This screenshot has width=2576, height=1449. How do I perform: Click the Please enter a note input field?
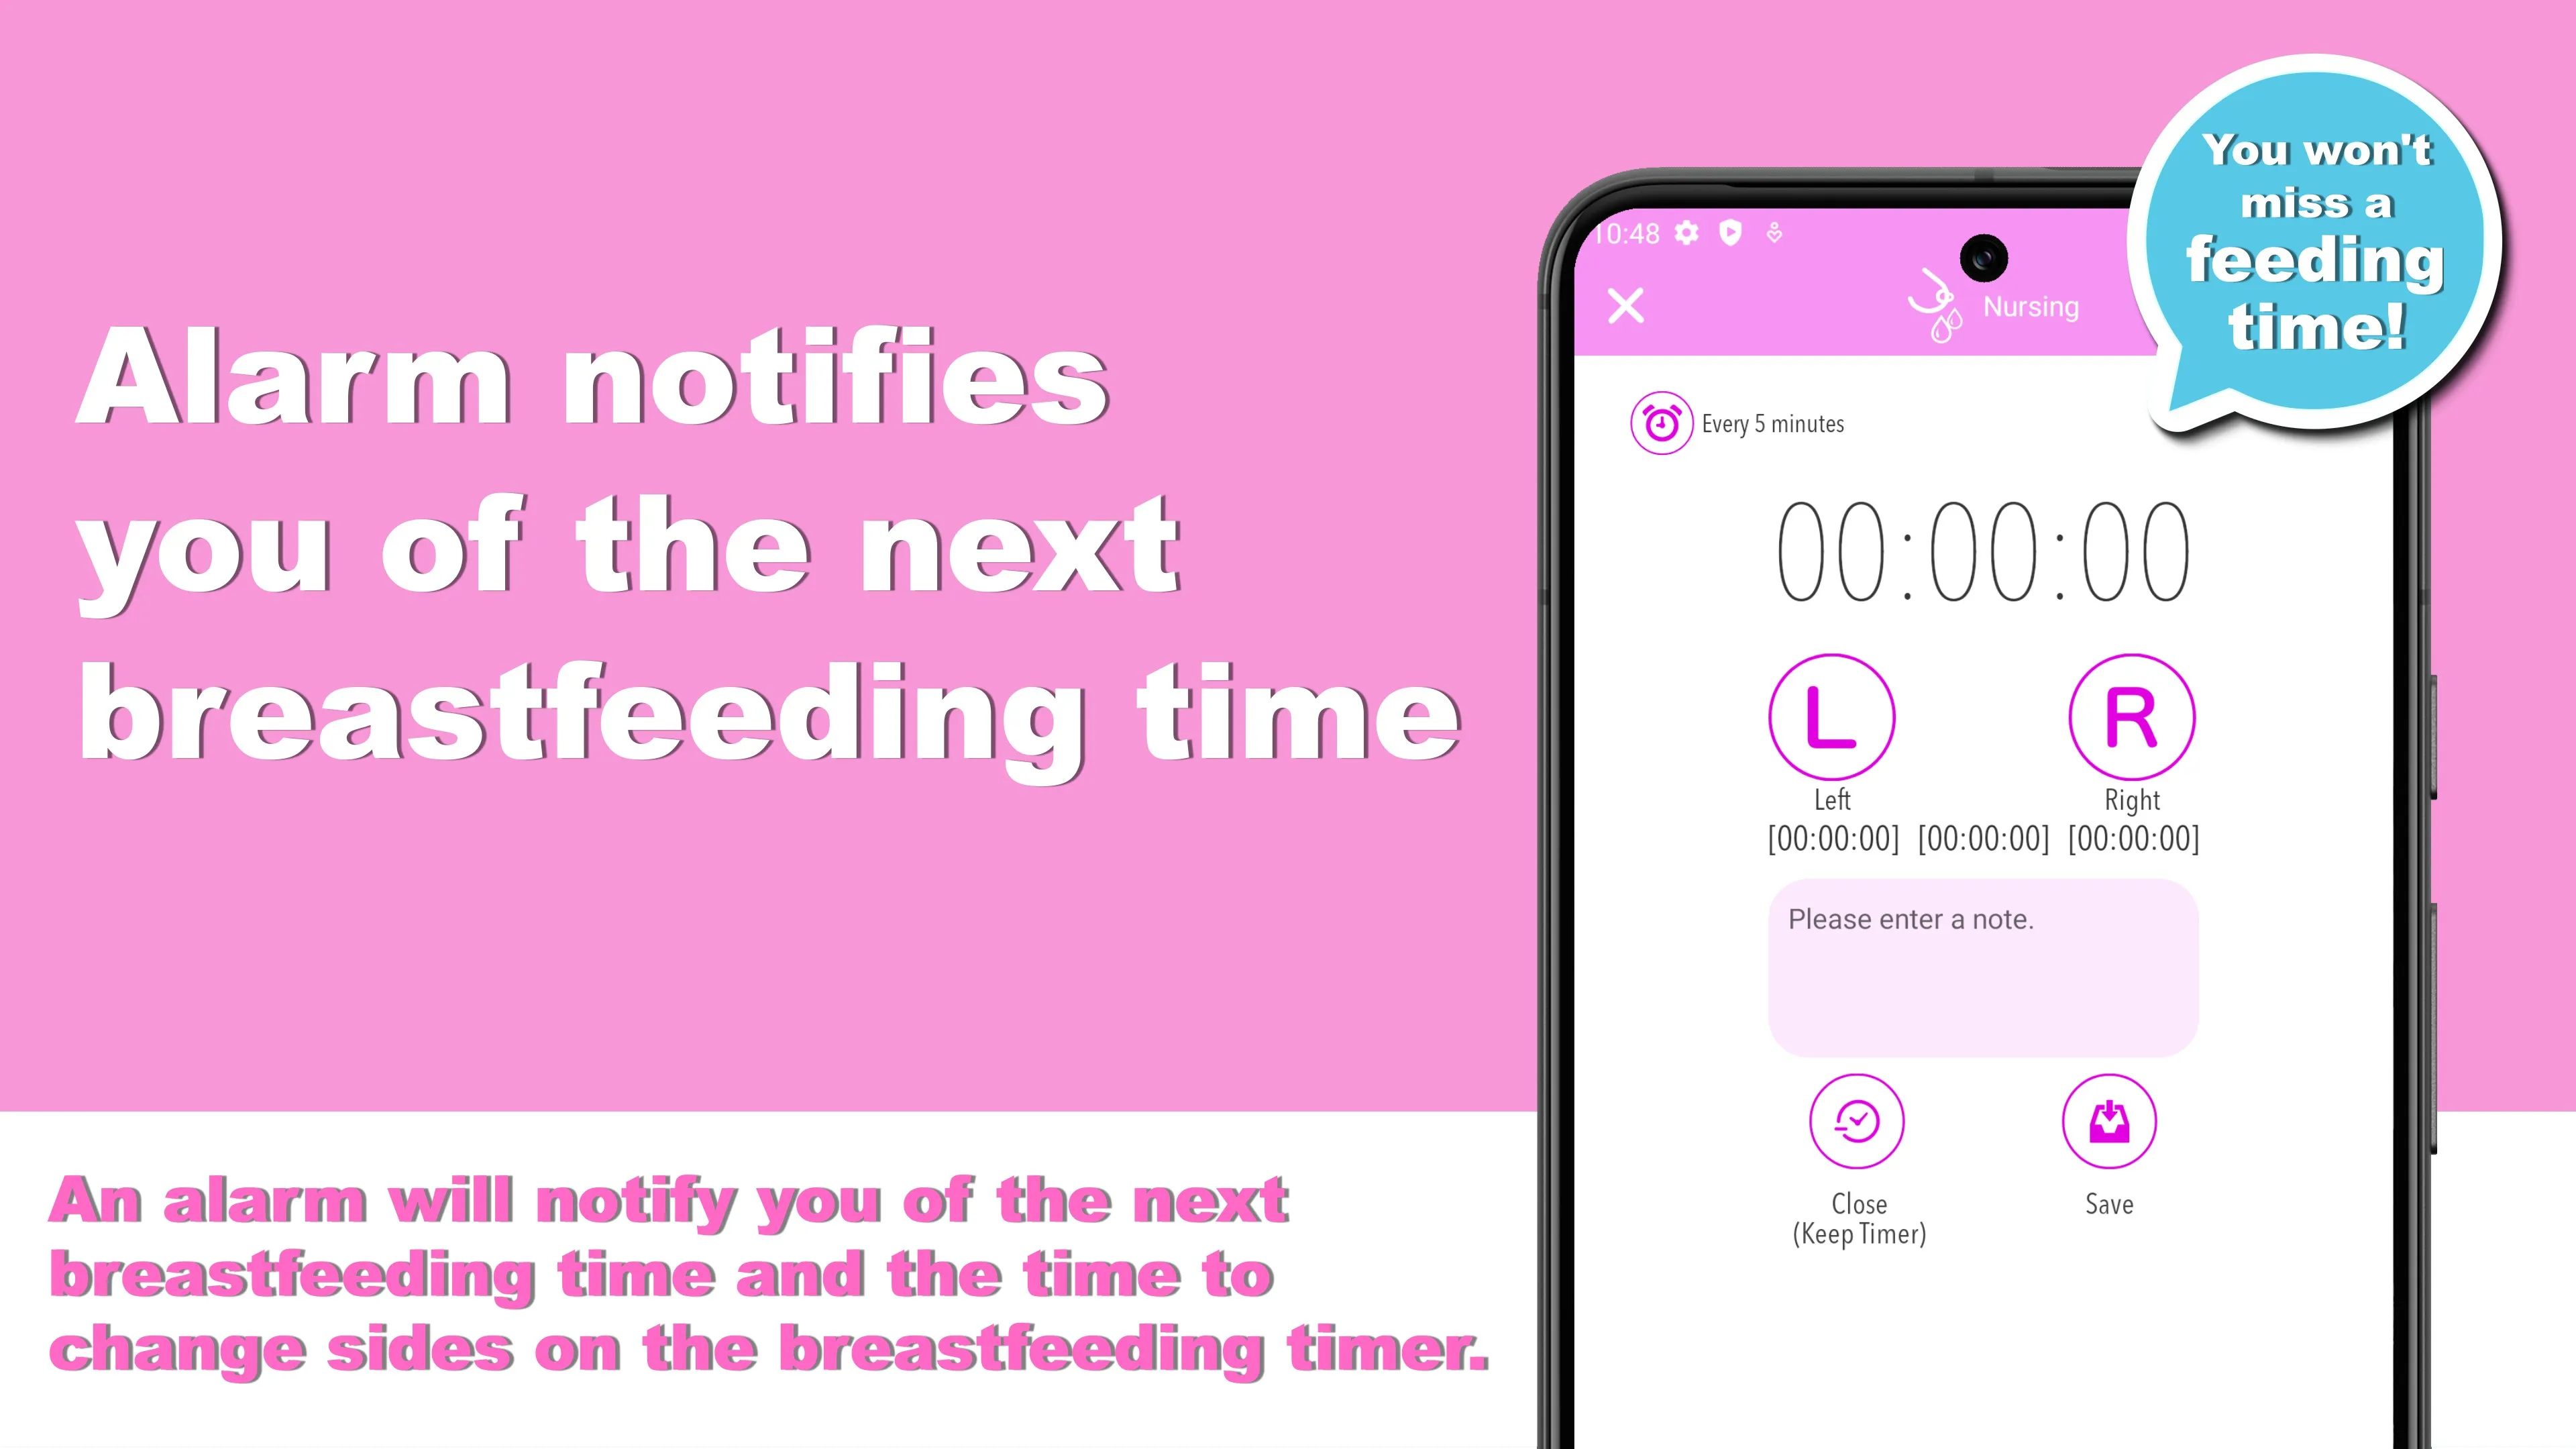1982,964
